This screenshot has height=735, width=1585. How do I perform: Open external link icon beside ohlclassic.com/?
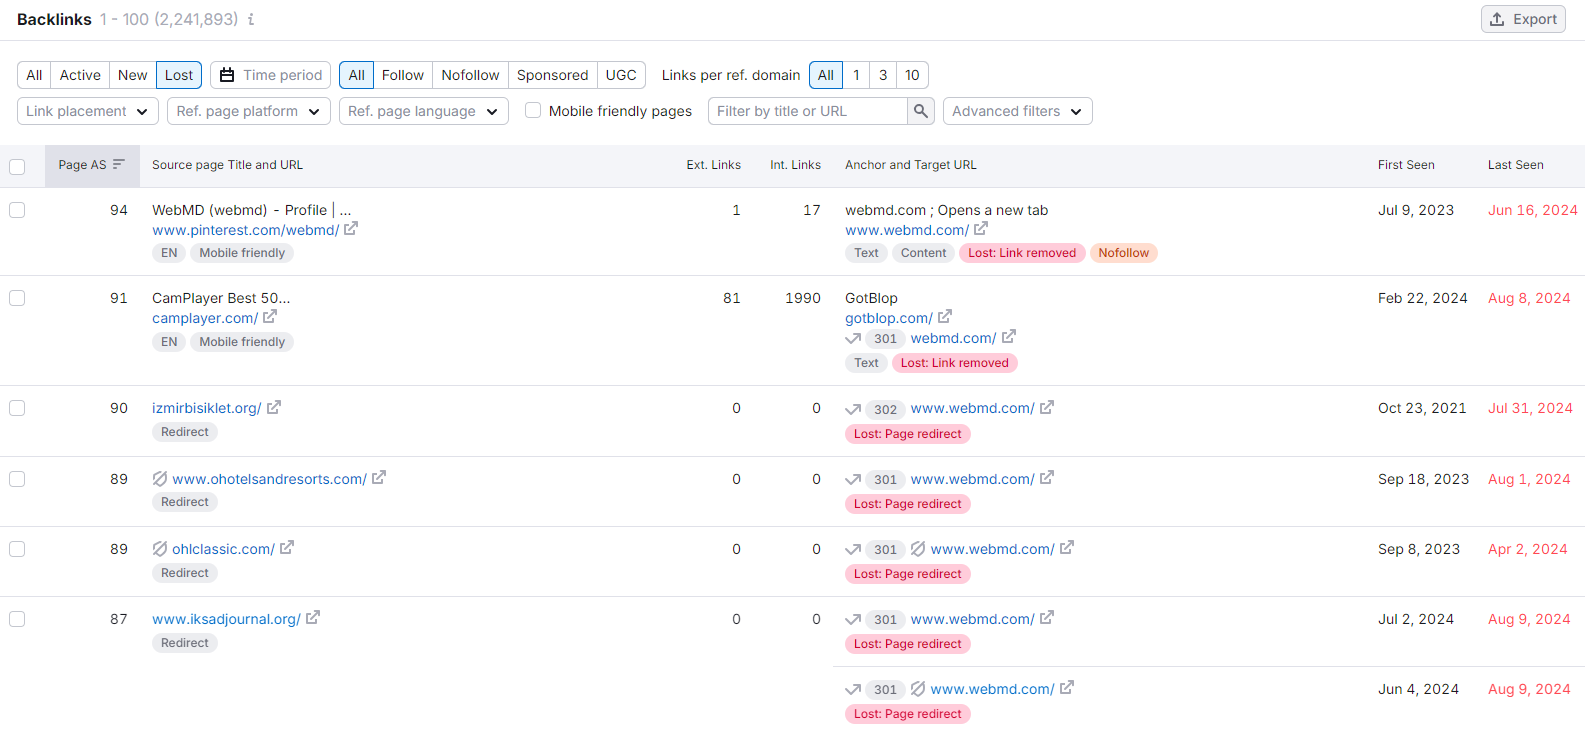(x=287, y=548)
